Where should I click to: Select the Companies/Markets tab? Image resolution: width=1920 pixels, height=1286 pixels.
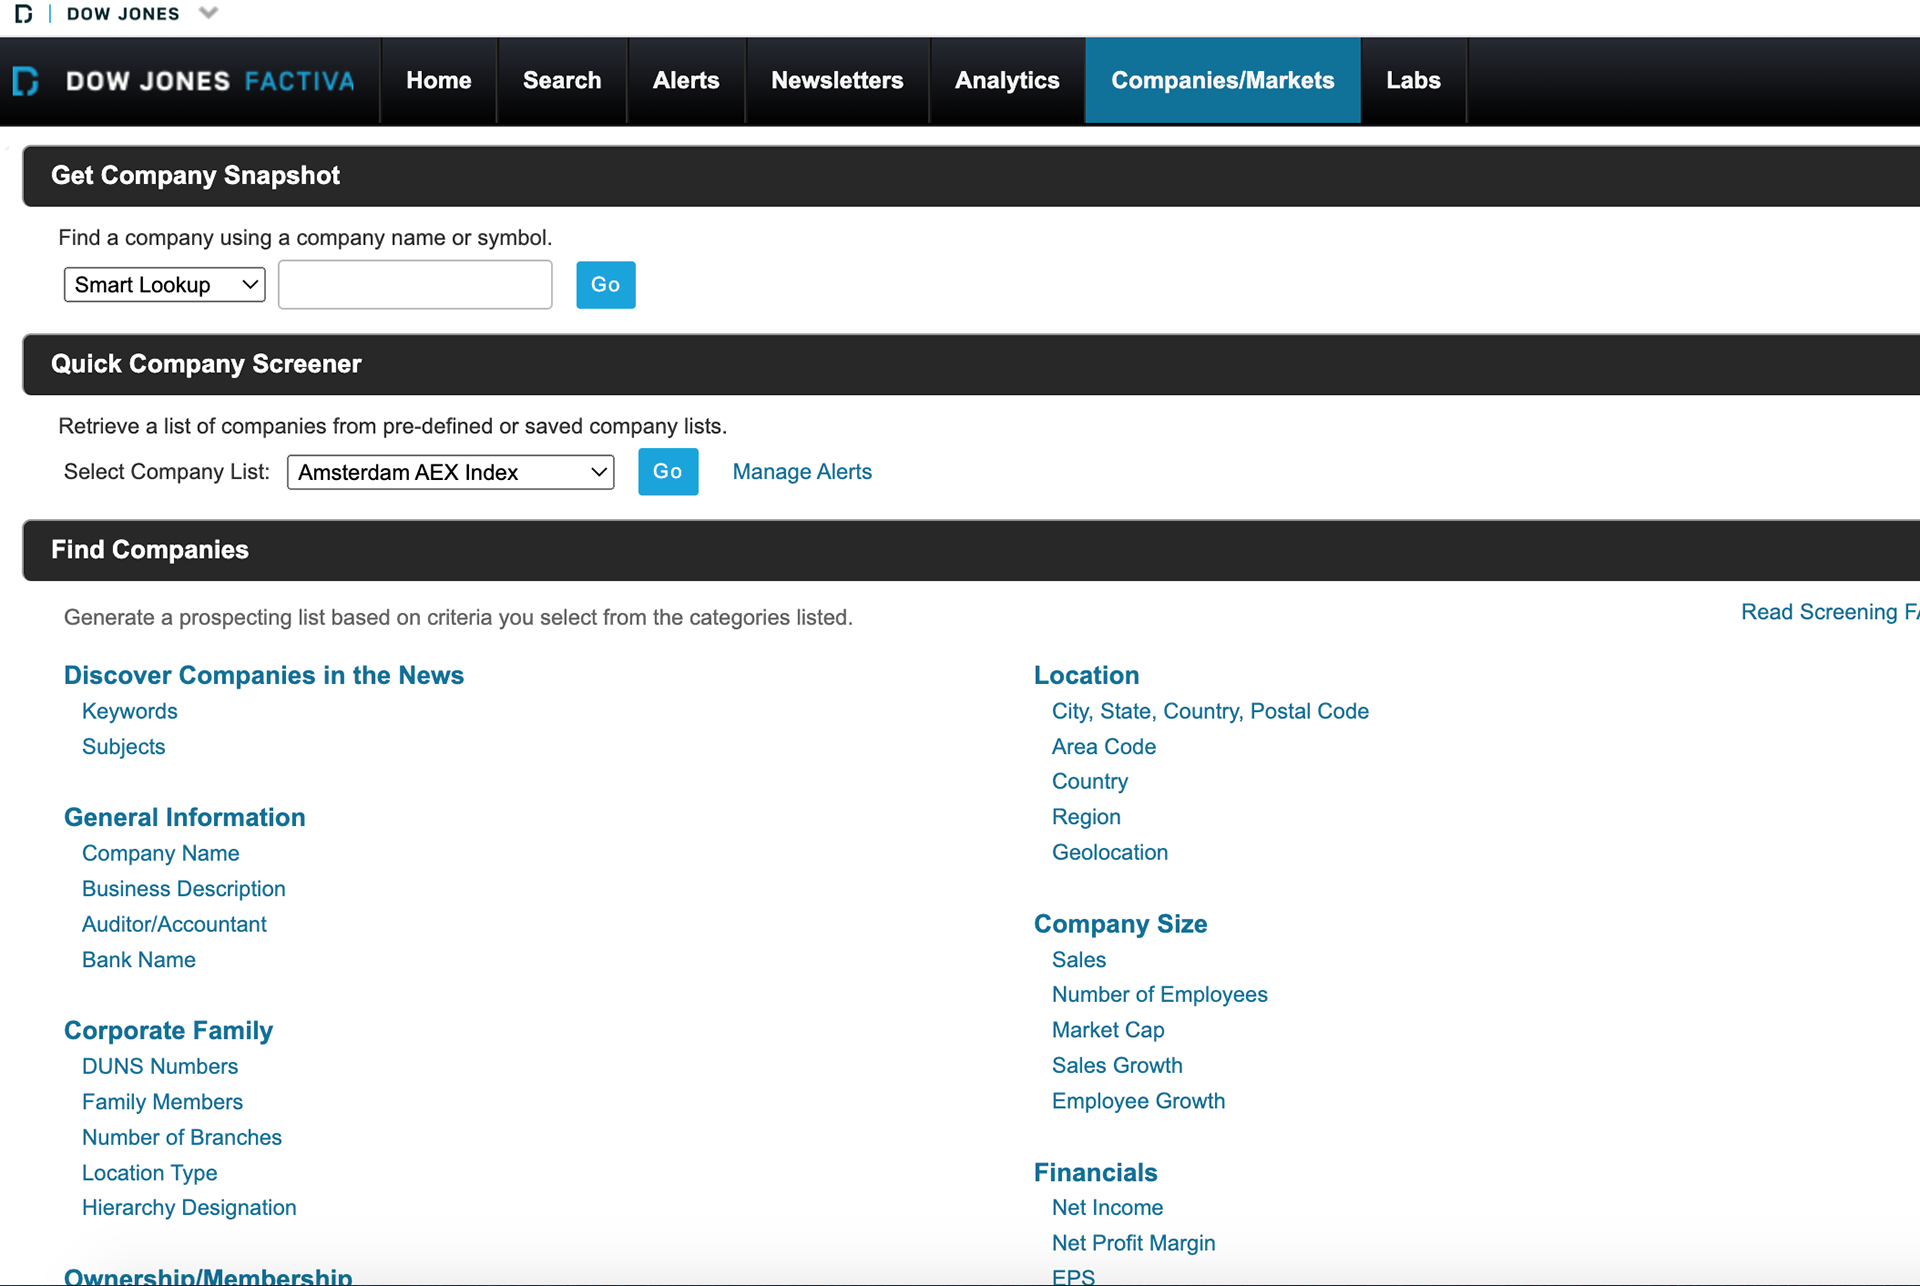tap(1223, 81)
